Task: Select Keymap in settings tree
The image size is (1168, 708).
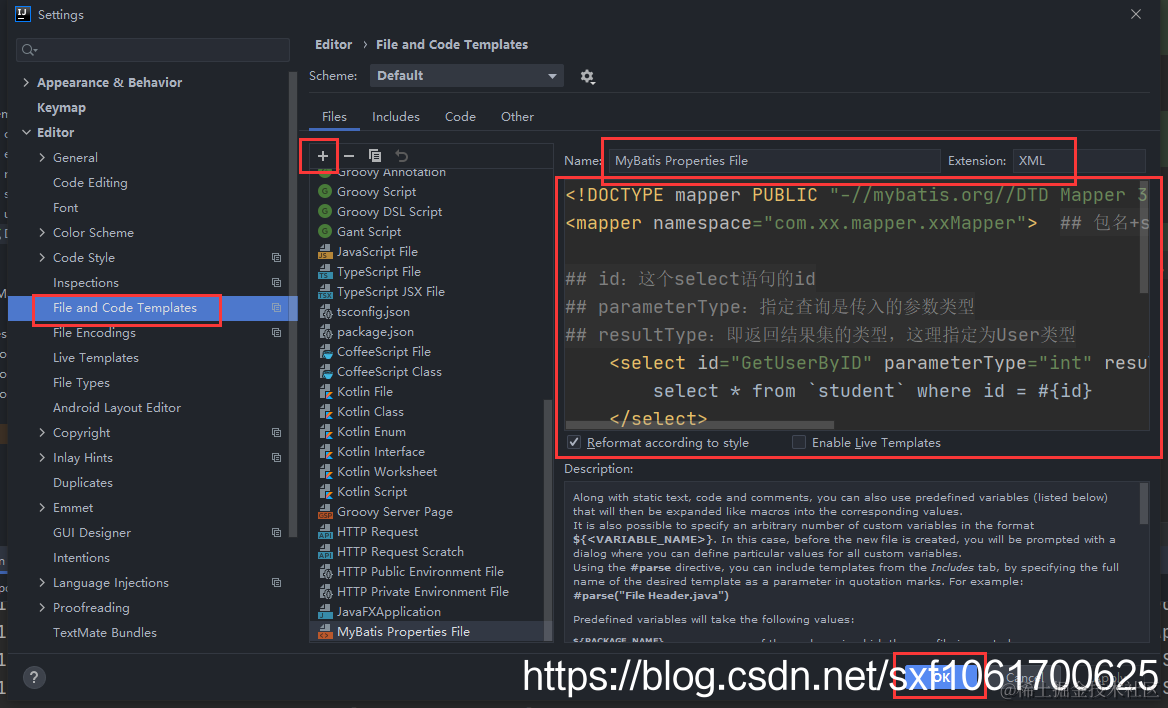Action: pos(61,108)
